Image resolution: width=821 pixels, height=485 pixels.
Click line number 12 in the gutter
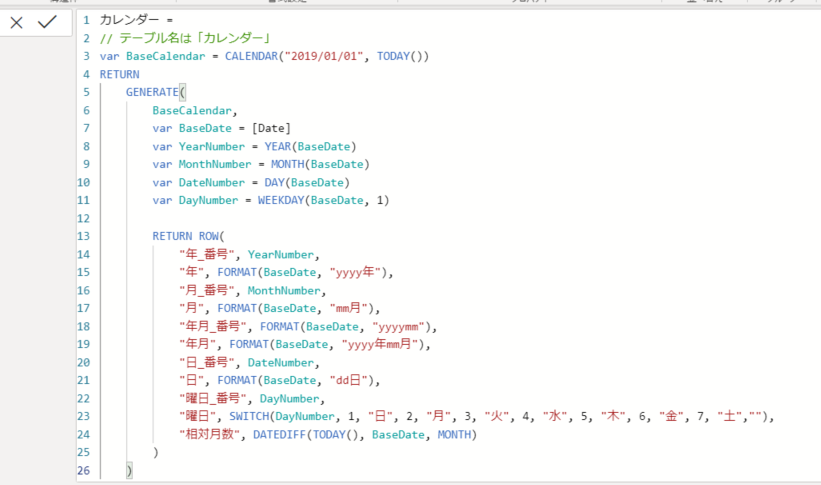click(x=83, y=218)
